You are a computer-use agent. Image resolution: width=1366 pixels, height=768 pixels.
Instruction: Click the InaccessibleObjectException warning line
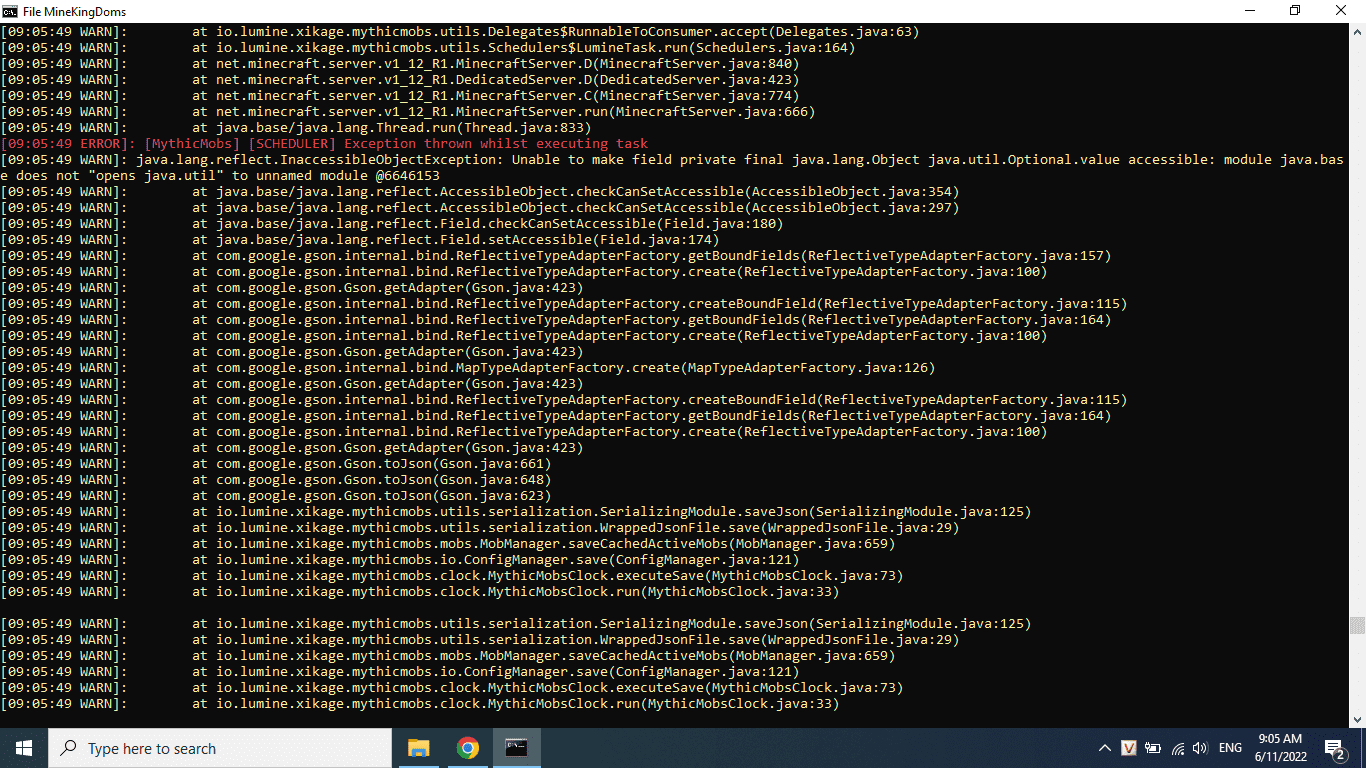pyautogui.click(x=671, y=160)
